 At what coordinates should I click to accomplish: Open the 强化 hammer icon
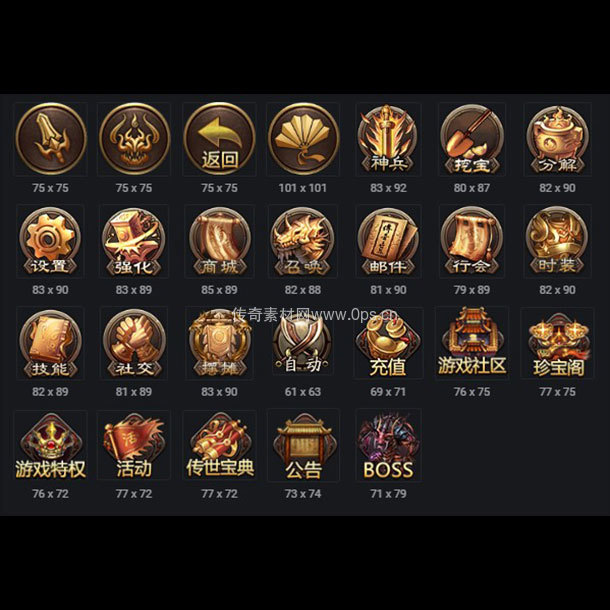click(134, 241)
